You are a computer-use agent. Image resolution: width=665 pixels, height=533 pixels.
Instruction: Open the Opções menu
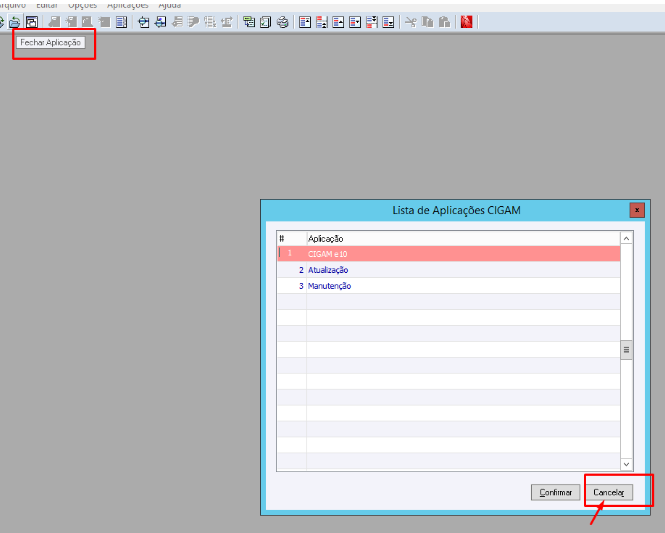click(x=83, y=5)
